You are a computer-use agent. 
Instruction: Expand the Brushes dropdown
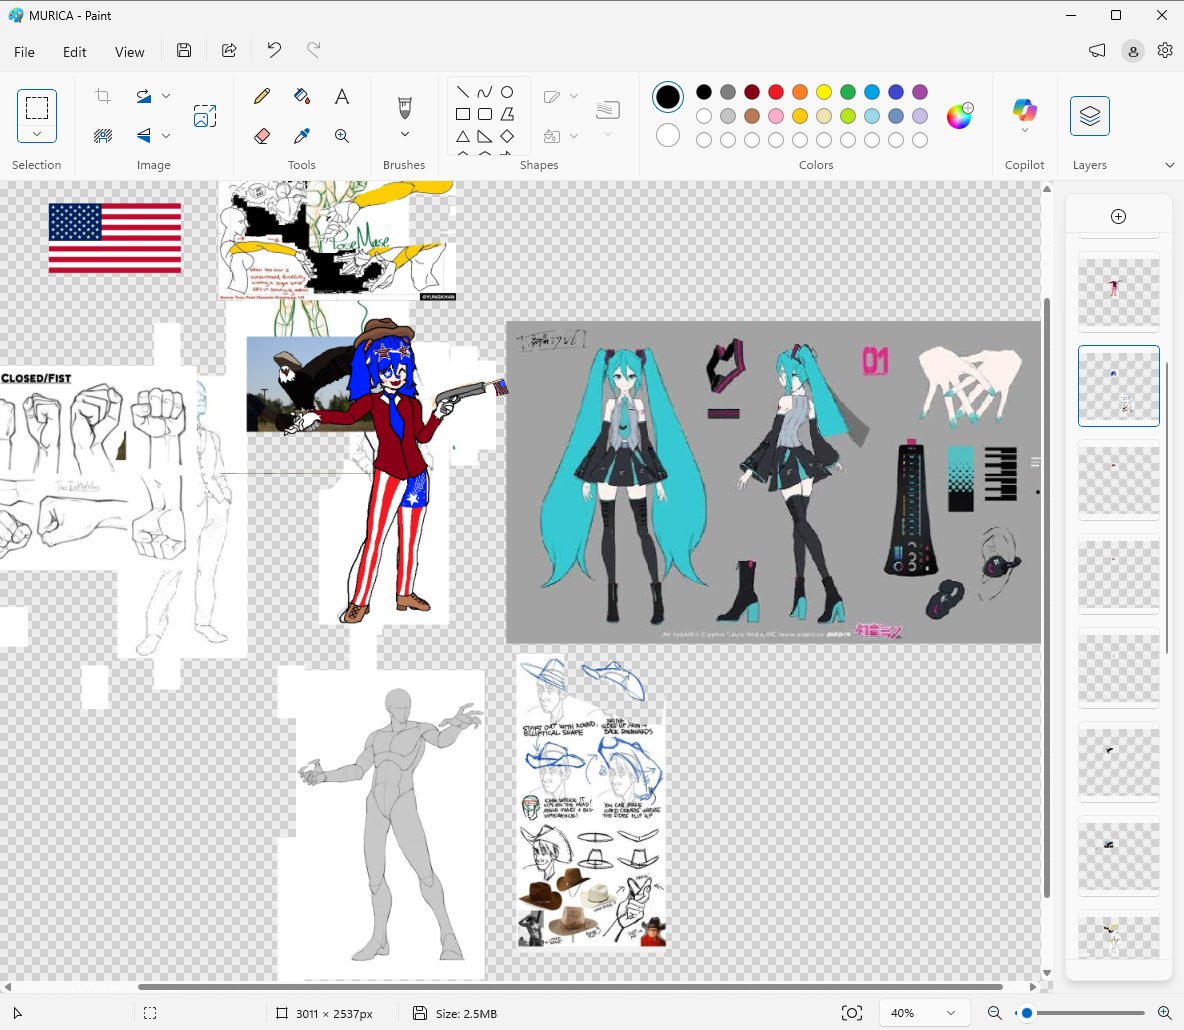[x=405, y=134]
